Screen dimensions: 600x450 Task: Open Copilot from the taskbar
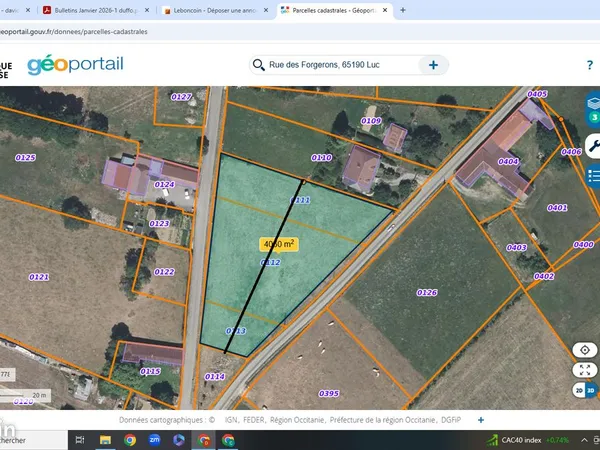coord(179,440)
